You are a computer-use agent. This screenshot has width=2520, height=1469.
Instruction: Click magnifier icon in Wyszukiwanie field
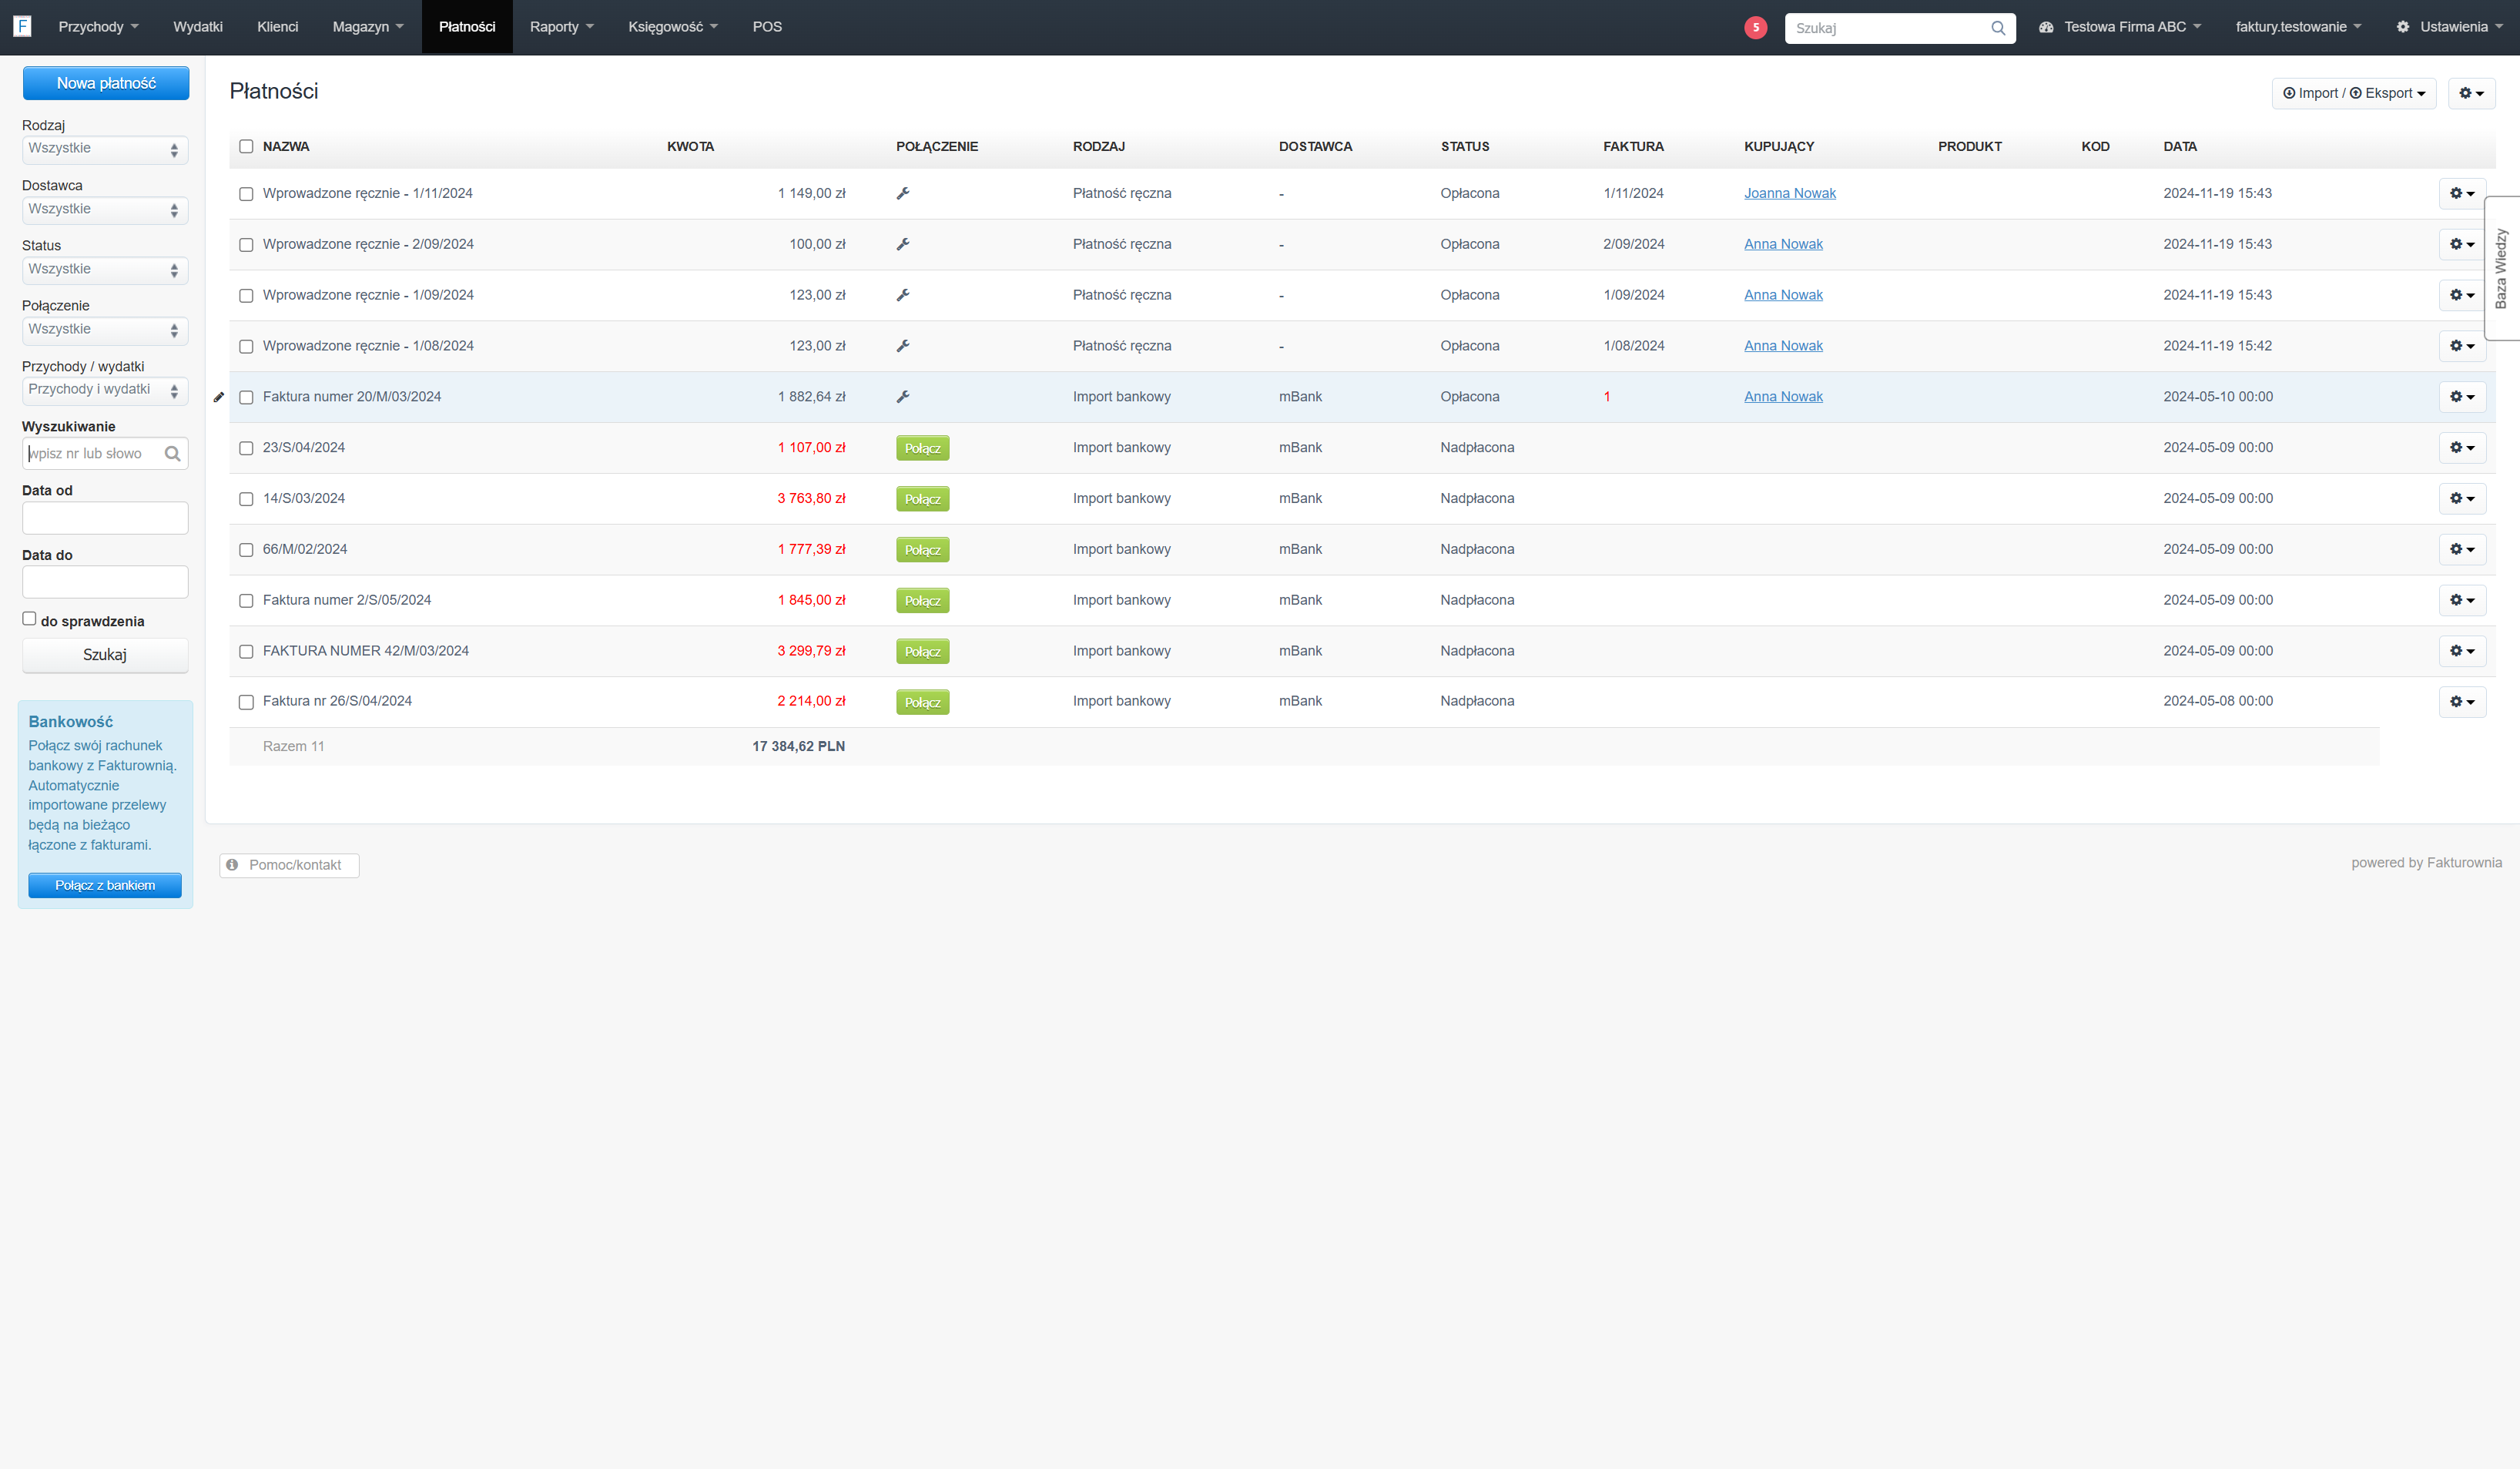click(172, 454)
